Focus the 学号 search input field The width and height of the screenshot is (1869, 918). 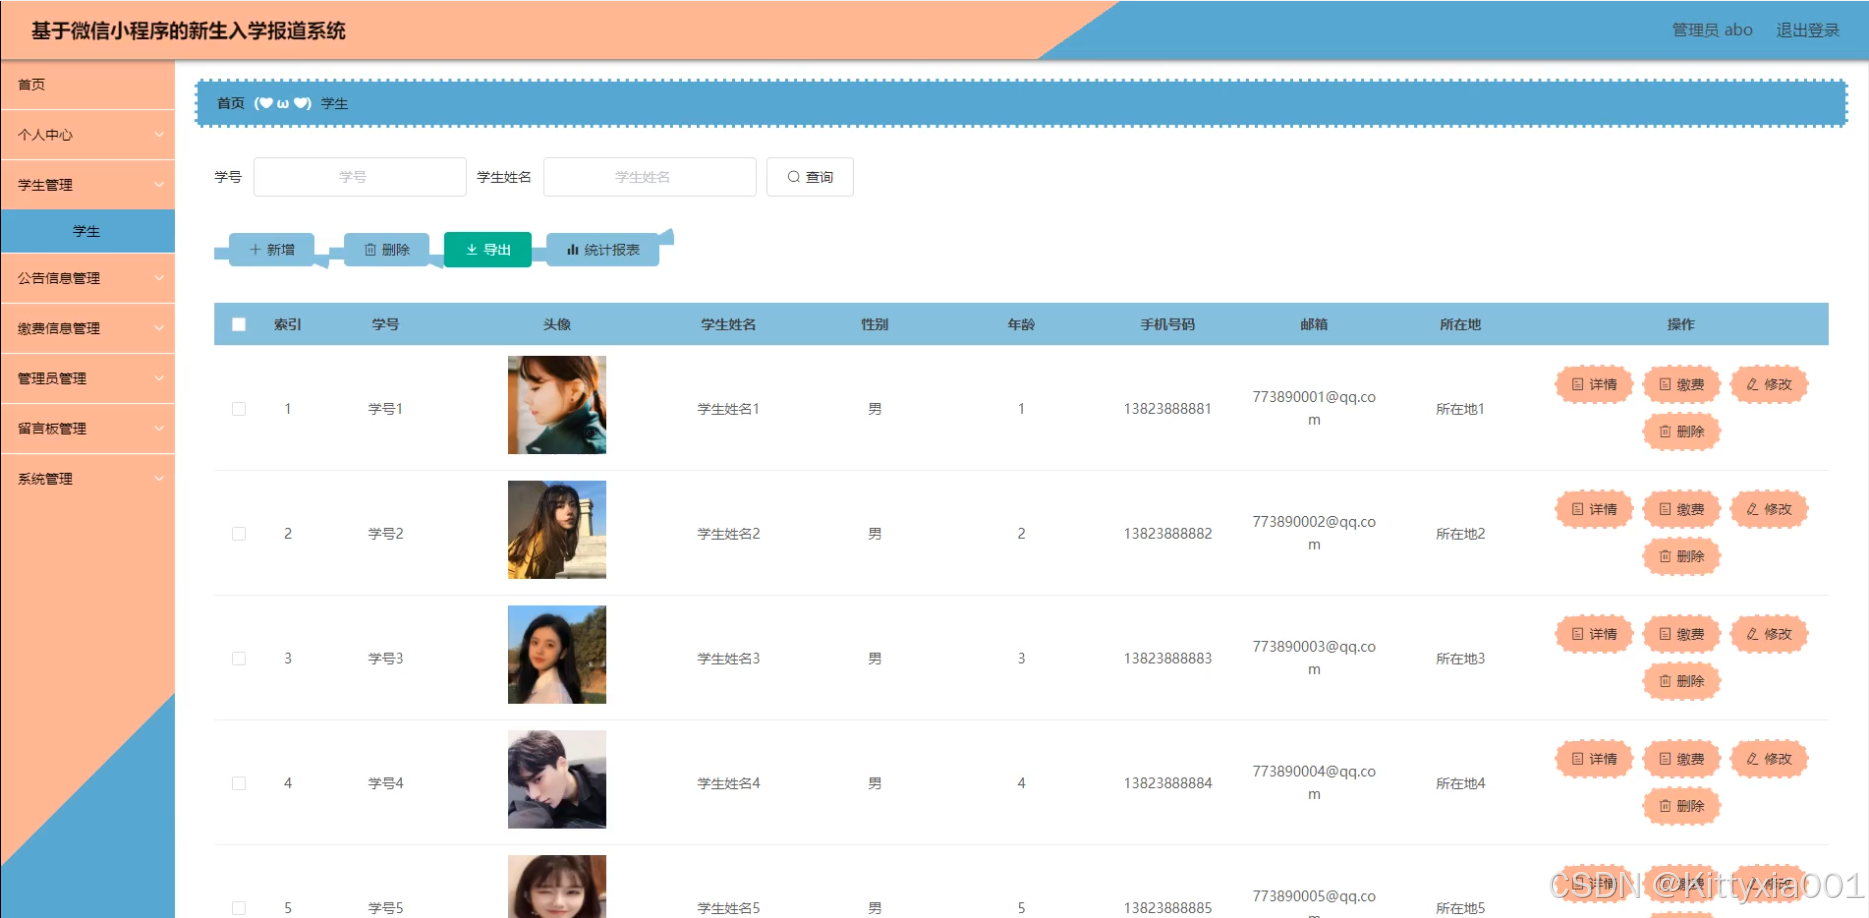click(x=360, y=177)
